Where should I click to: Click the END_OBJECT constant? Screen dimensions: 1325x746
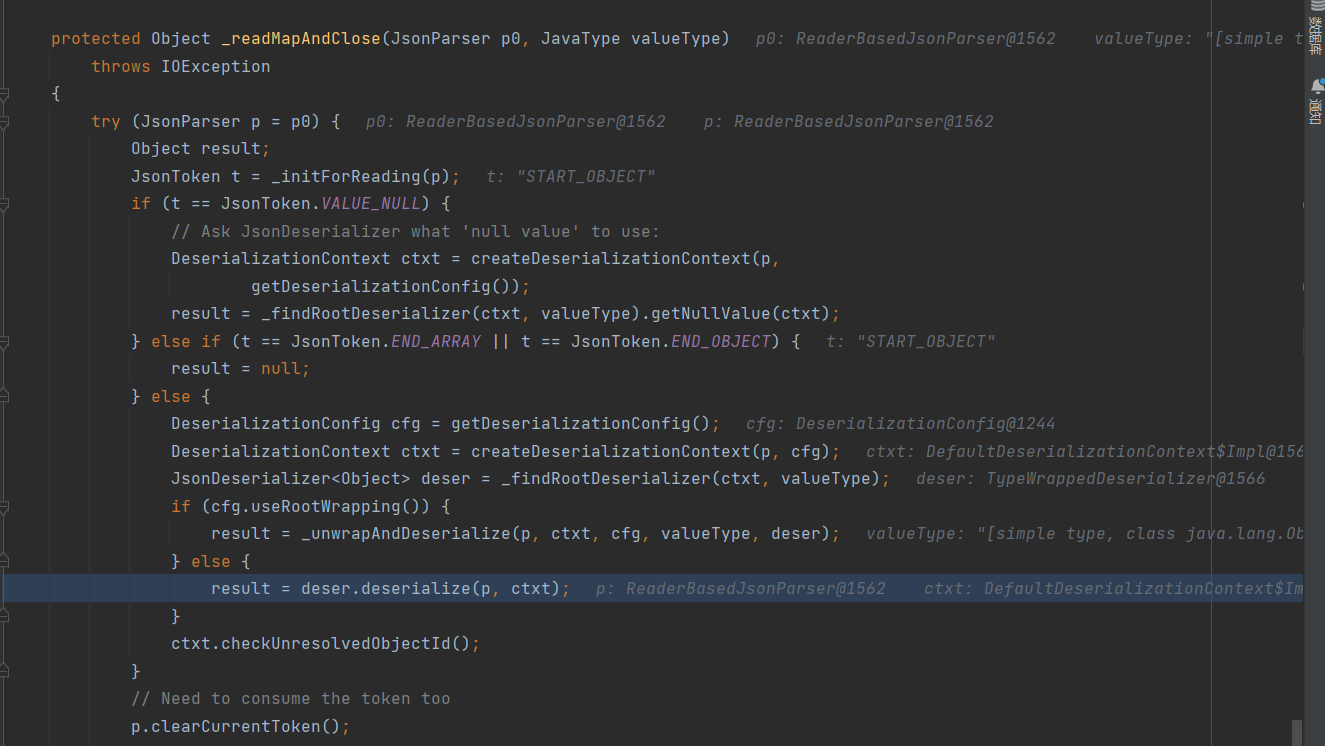[x=721, y=342]
